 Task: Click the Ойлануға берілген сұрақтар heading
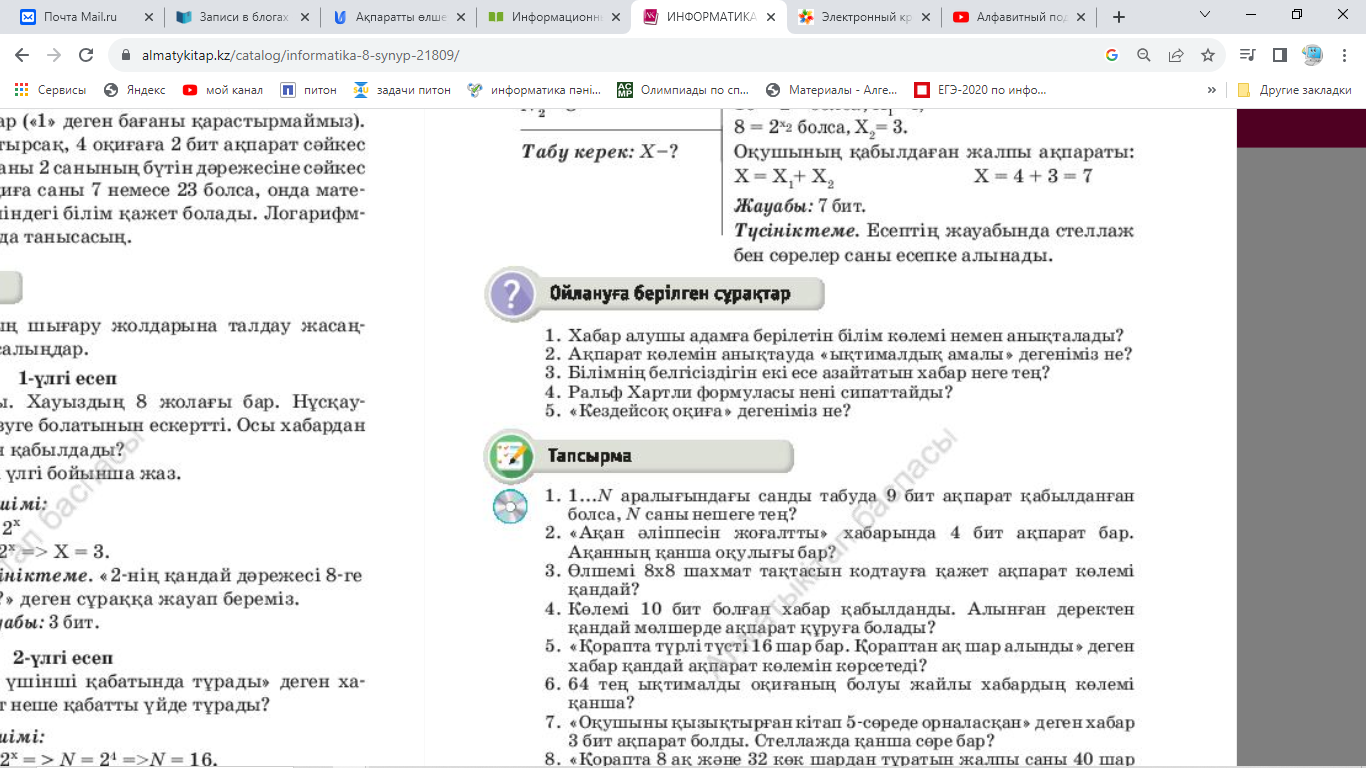[x=670, y=294]
